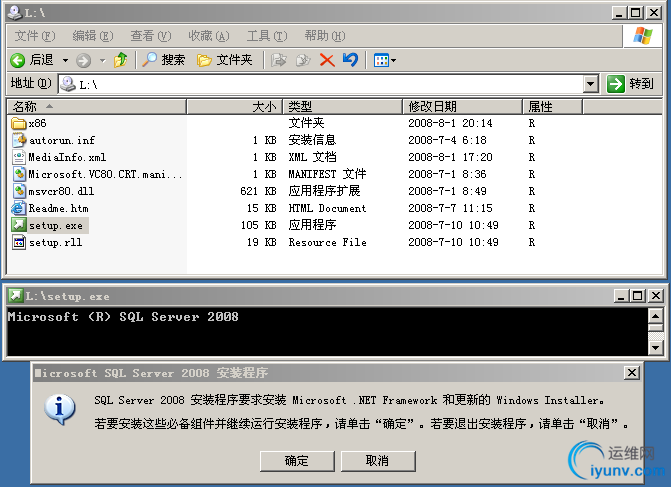Image resolution: width=671 pixels, height=487 pixels.
Task: Click the red Delete X icon
Action: [x=327, y=60]
